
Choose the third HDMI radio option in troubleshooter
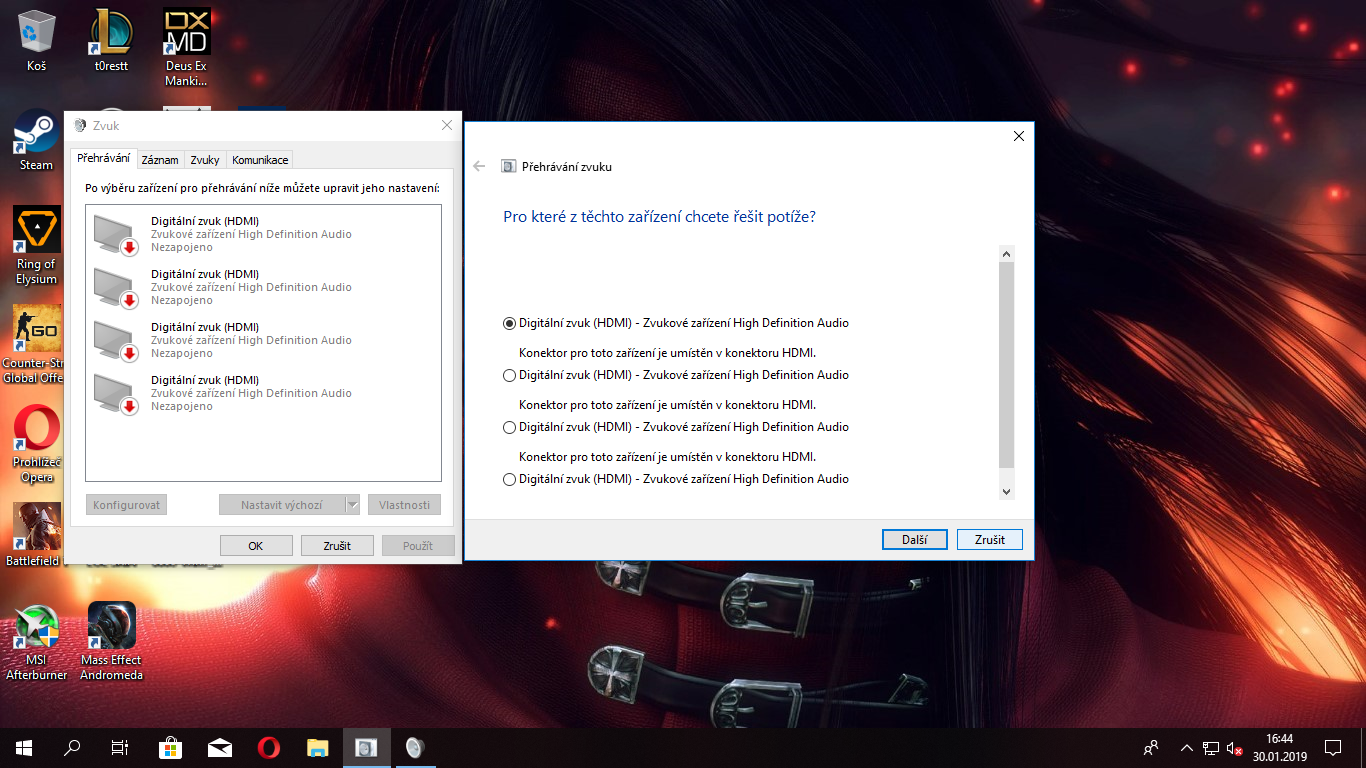point(510,427)
